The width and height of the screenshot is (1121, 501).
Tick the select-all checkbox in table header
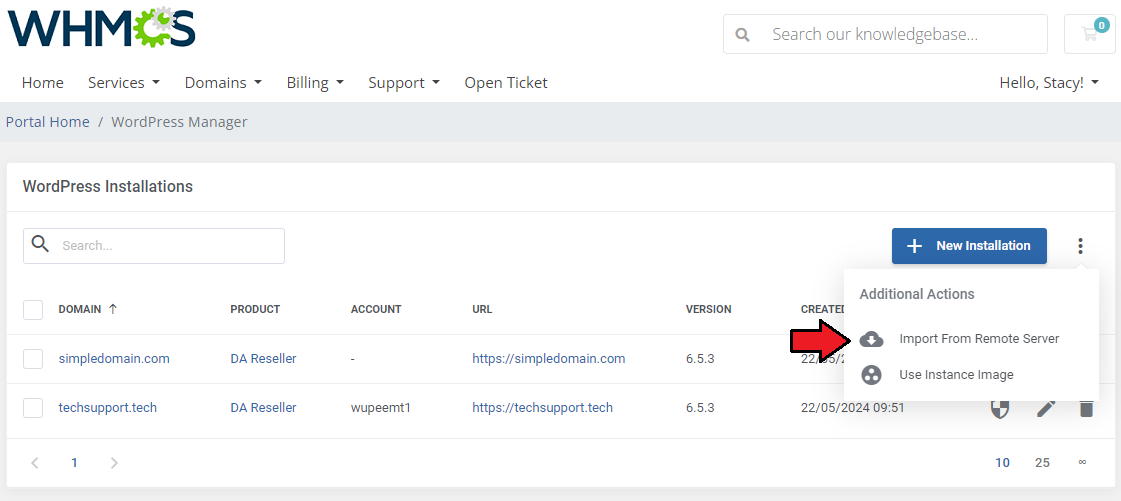point(33,310)
